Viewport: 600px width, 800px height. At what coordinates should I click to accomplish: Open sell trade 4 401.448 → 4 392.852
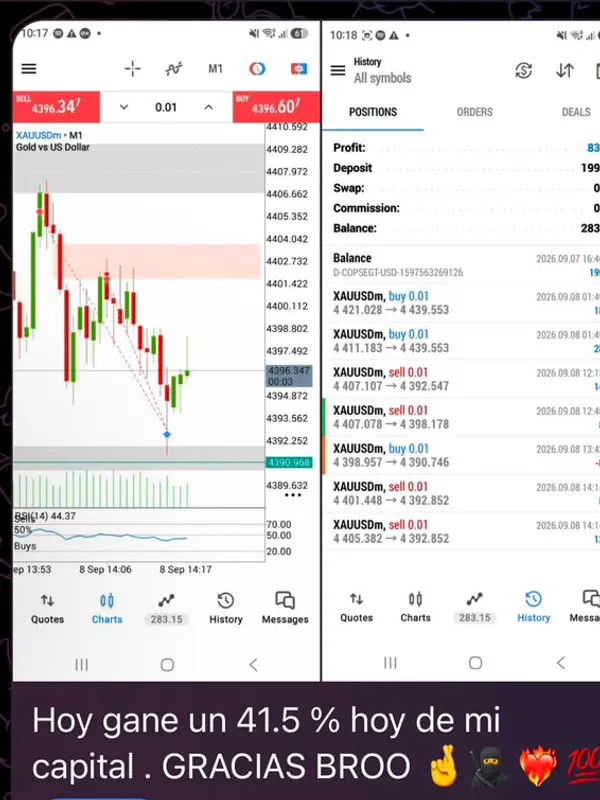click(461, 493)
